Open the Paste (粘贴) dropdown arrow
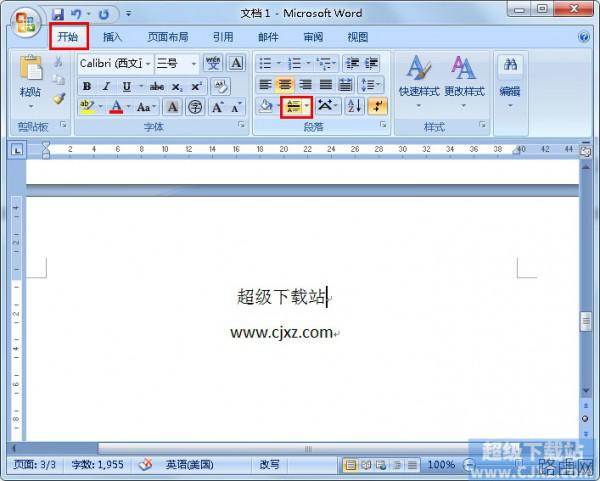The image size is (600, 481). point(31,106)
